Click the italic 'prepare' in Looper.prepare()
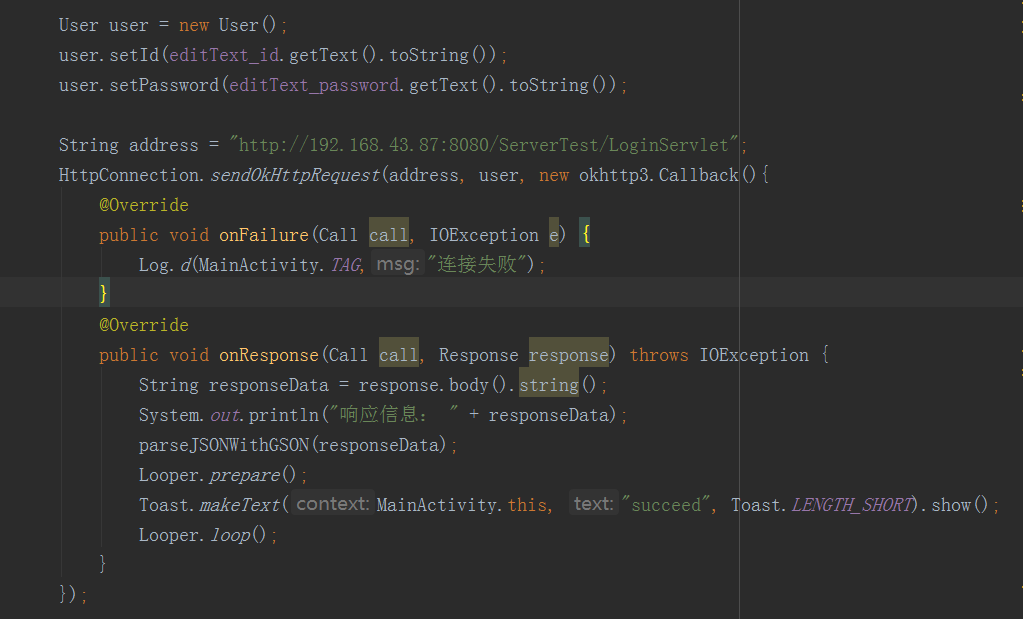This screenshot has width=1023, height=619. 245,476
